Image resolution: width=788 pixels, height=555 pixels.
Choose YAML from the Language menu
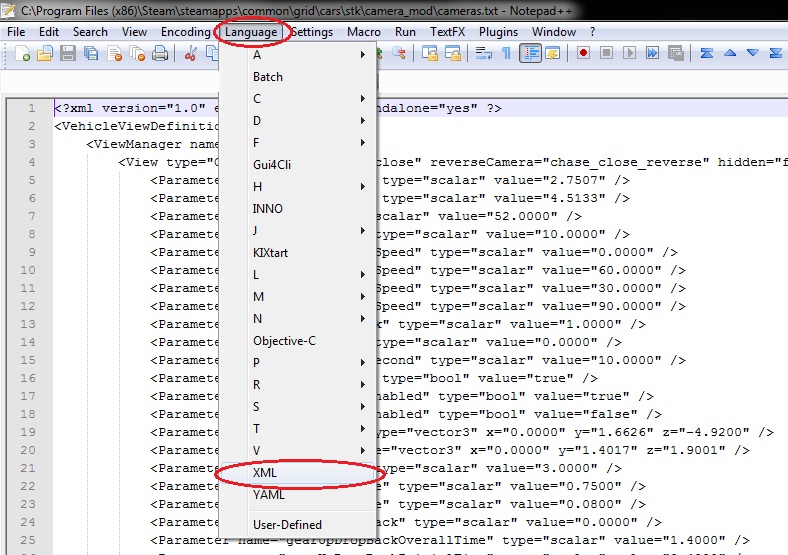point(299,495)
